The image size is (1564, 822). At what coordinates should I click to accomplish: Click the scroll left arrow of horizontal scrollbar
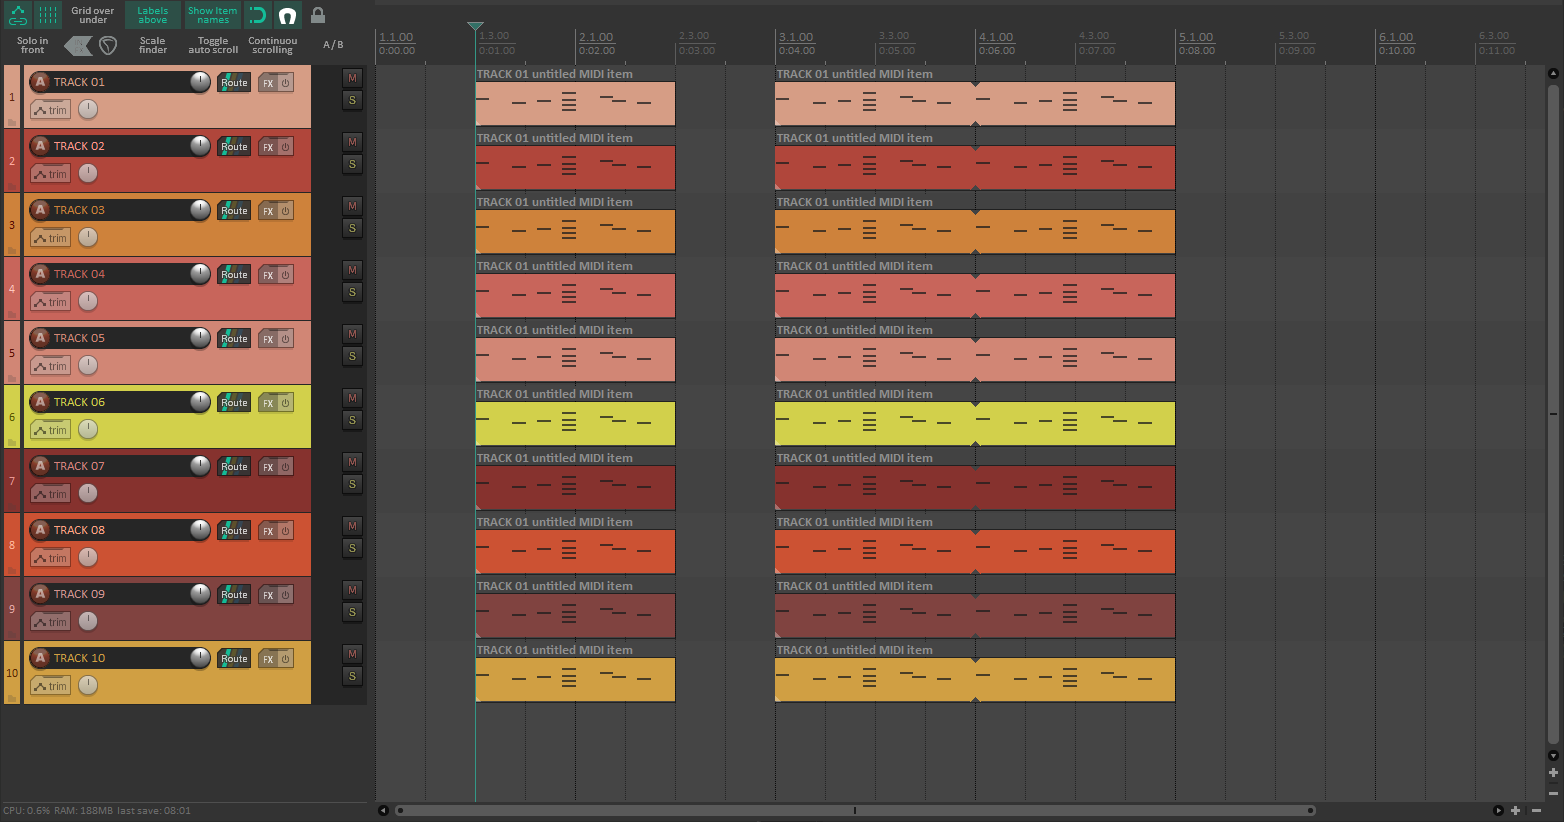[383, 810]
